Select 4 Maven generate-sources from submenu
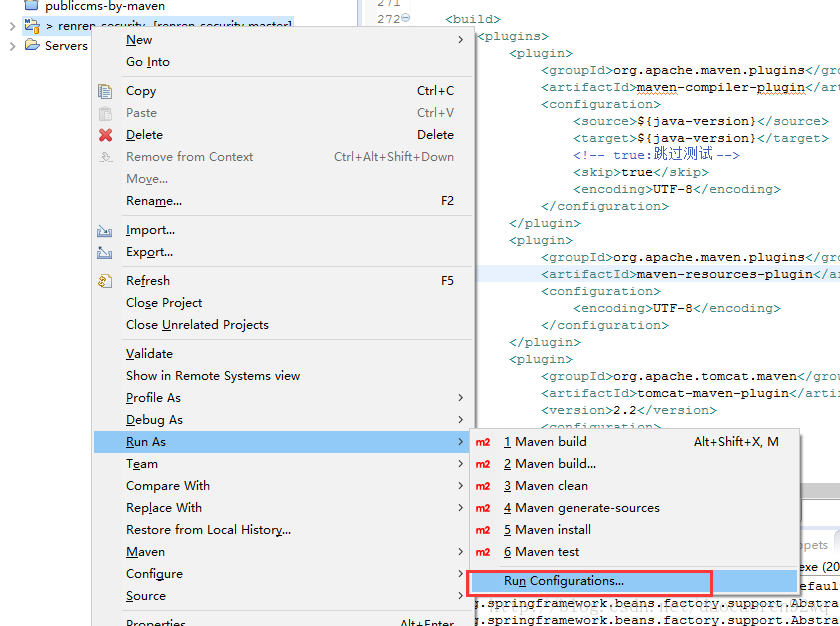This screenshot has width=840, height=626. [634, 508]
